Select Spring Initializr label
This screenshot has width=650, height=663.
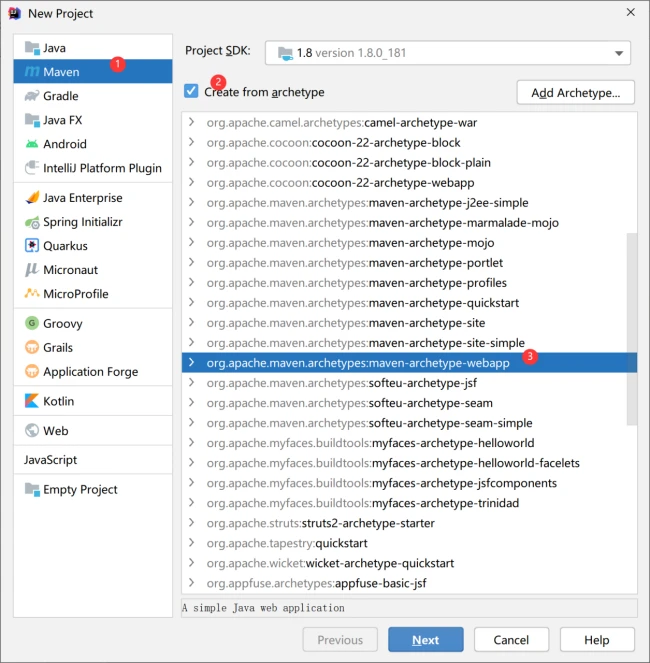point(83,222)
